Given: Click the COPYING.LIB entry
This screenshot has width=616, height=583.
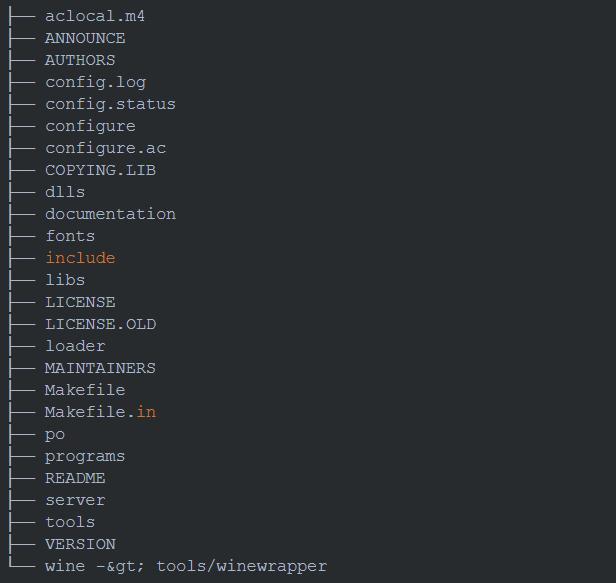Looking at the screenshot, I should [x=100, y=170].
